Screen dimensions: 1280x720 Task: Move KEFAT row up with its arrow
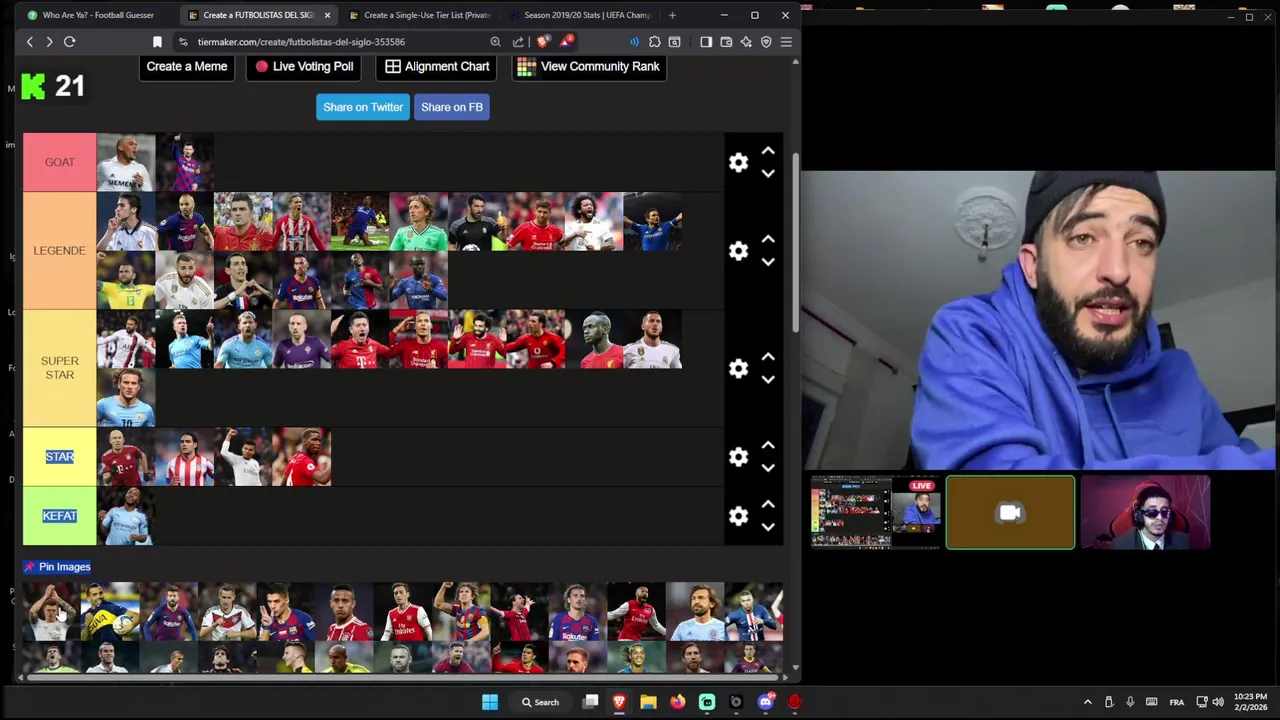(x=768, y=504)
